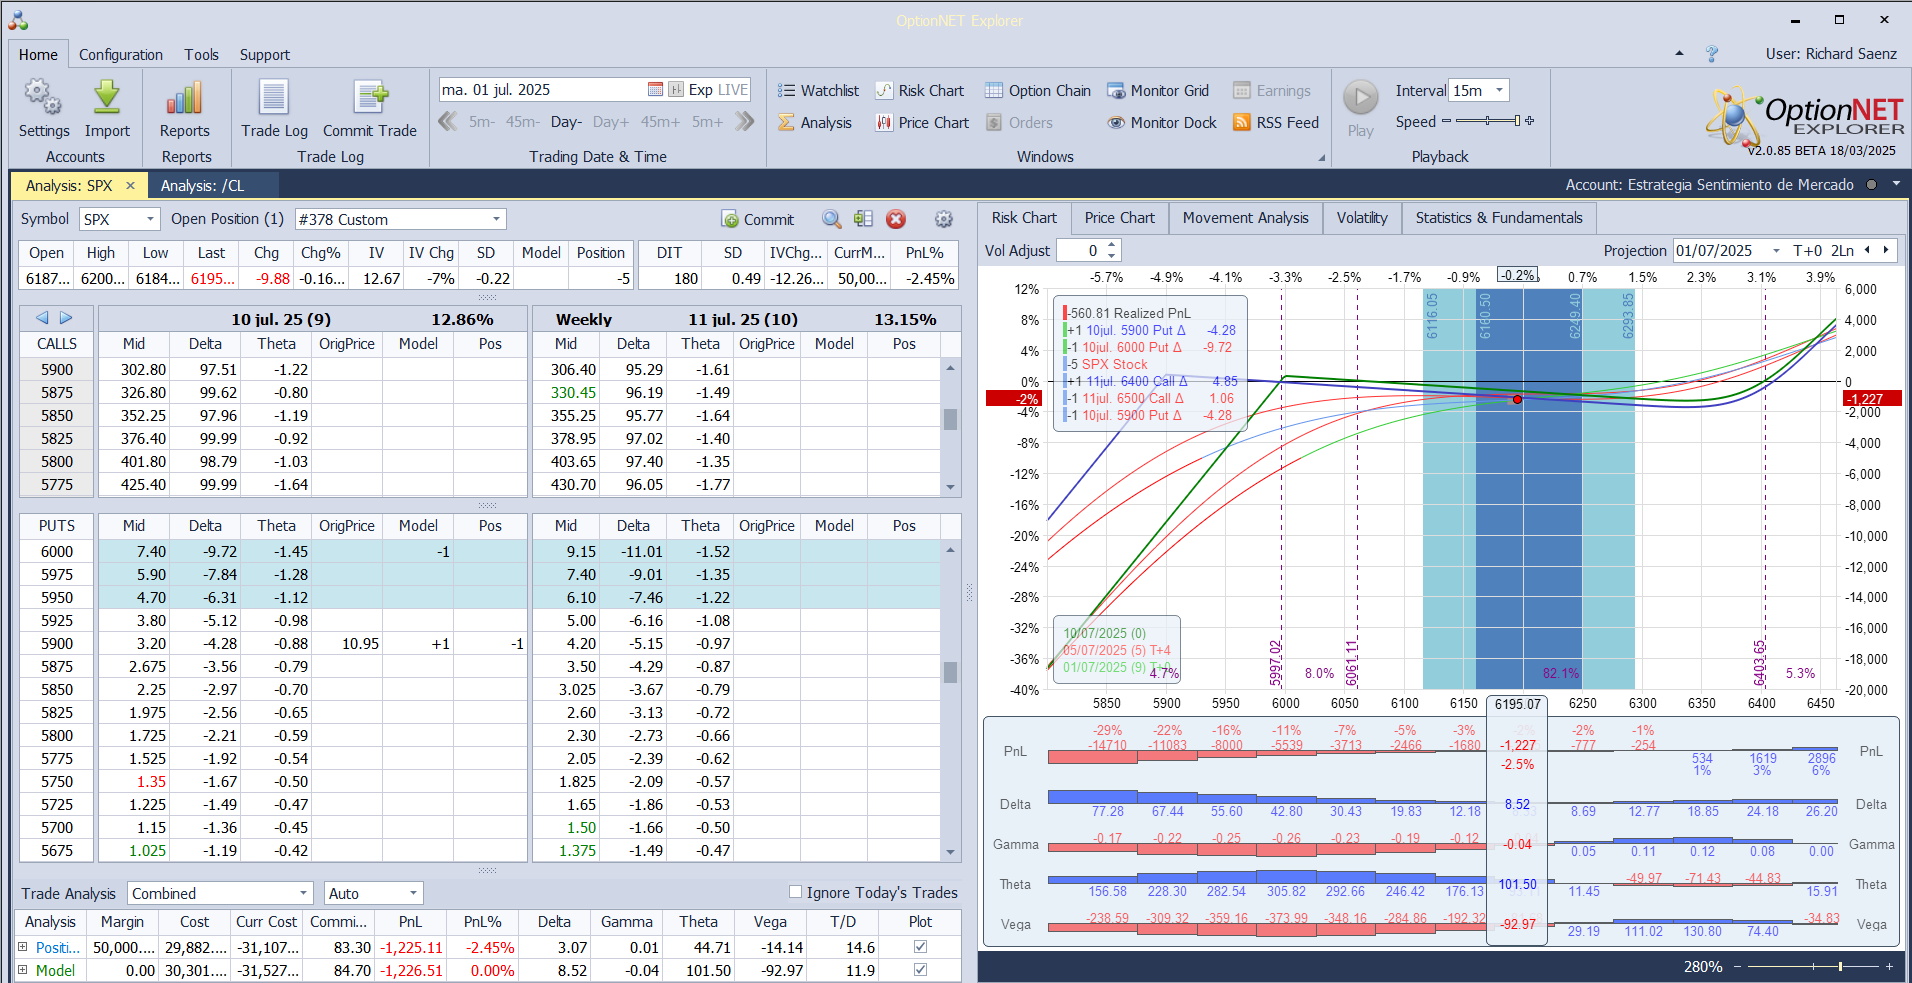This screenshot has height=983, width=1912.
Task: Switch to the Configuration ribbon tab
Action: [x=121, y=55]
